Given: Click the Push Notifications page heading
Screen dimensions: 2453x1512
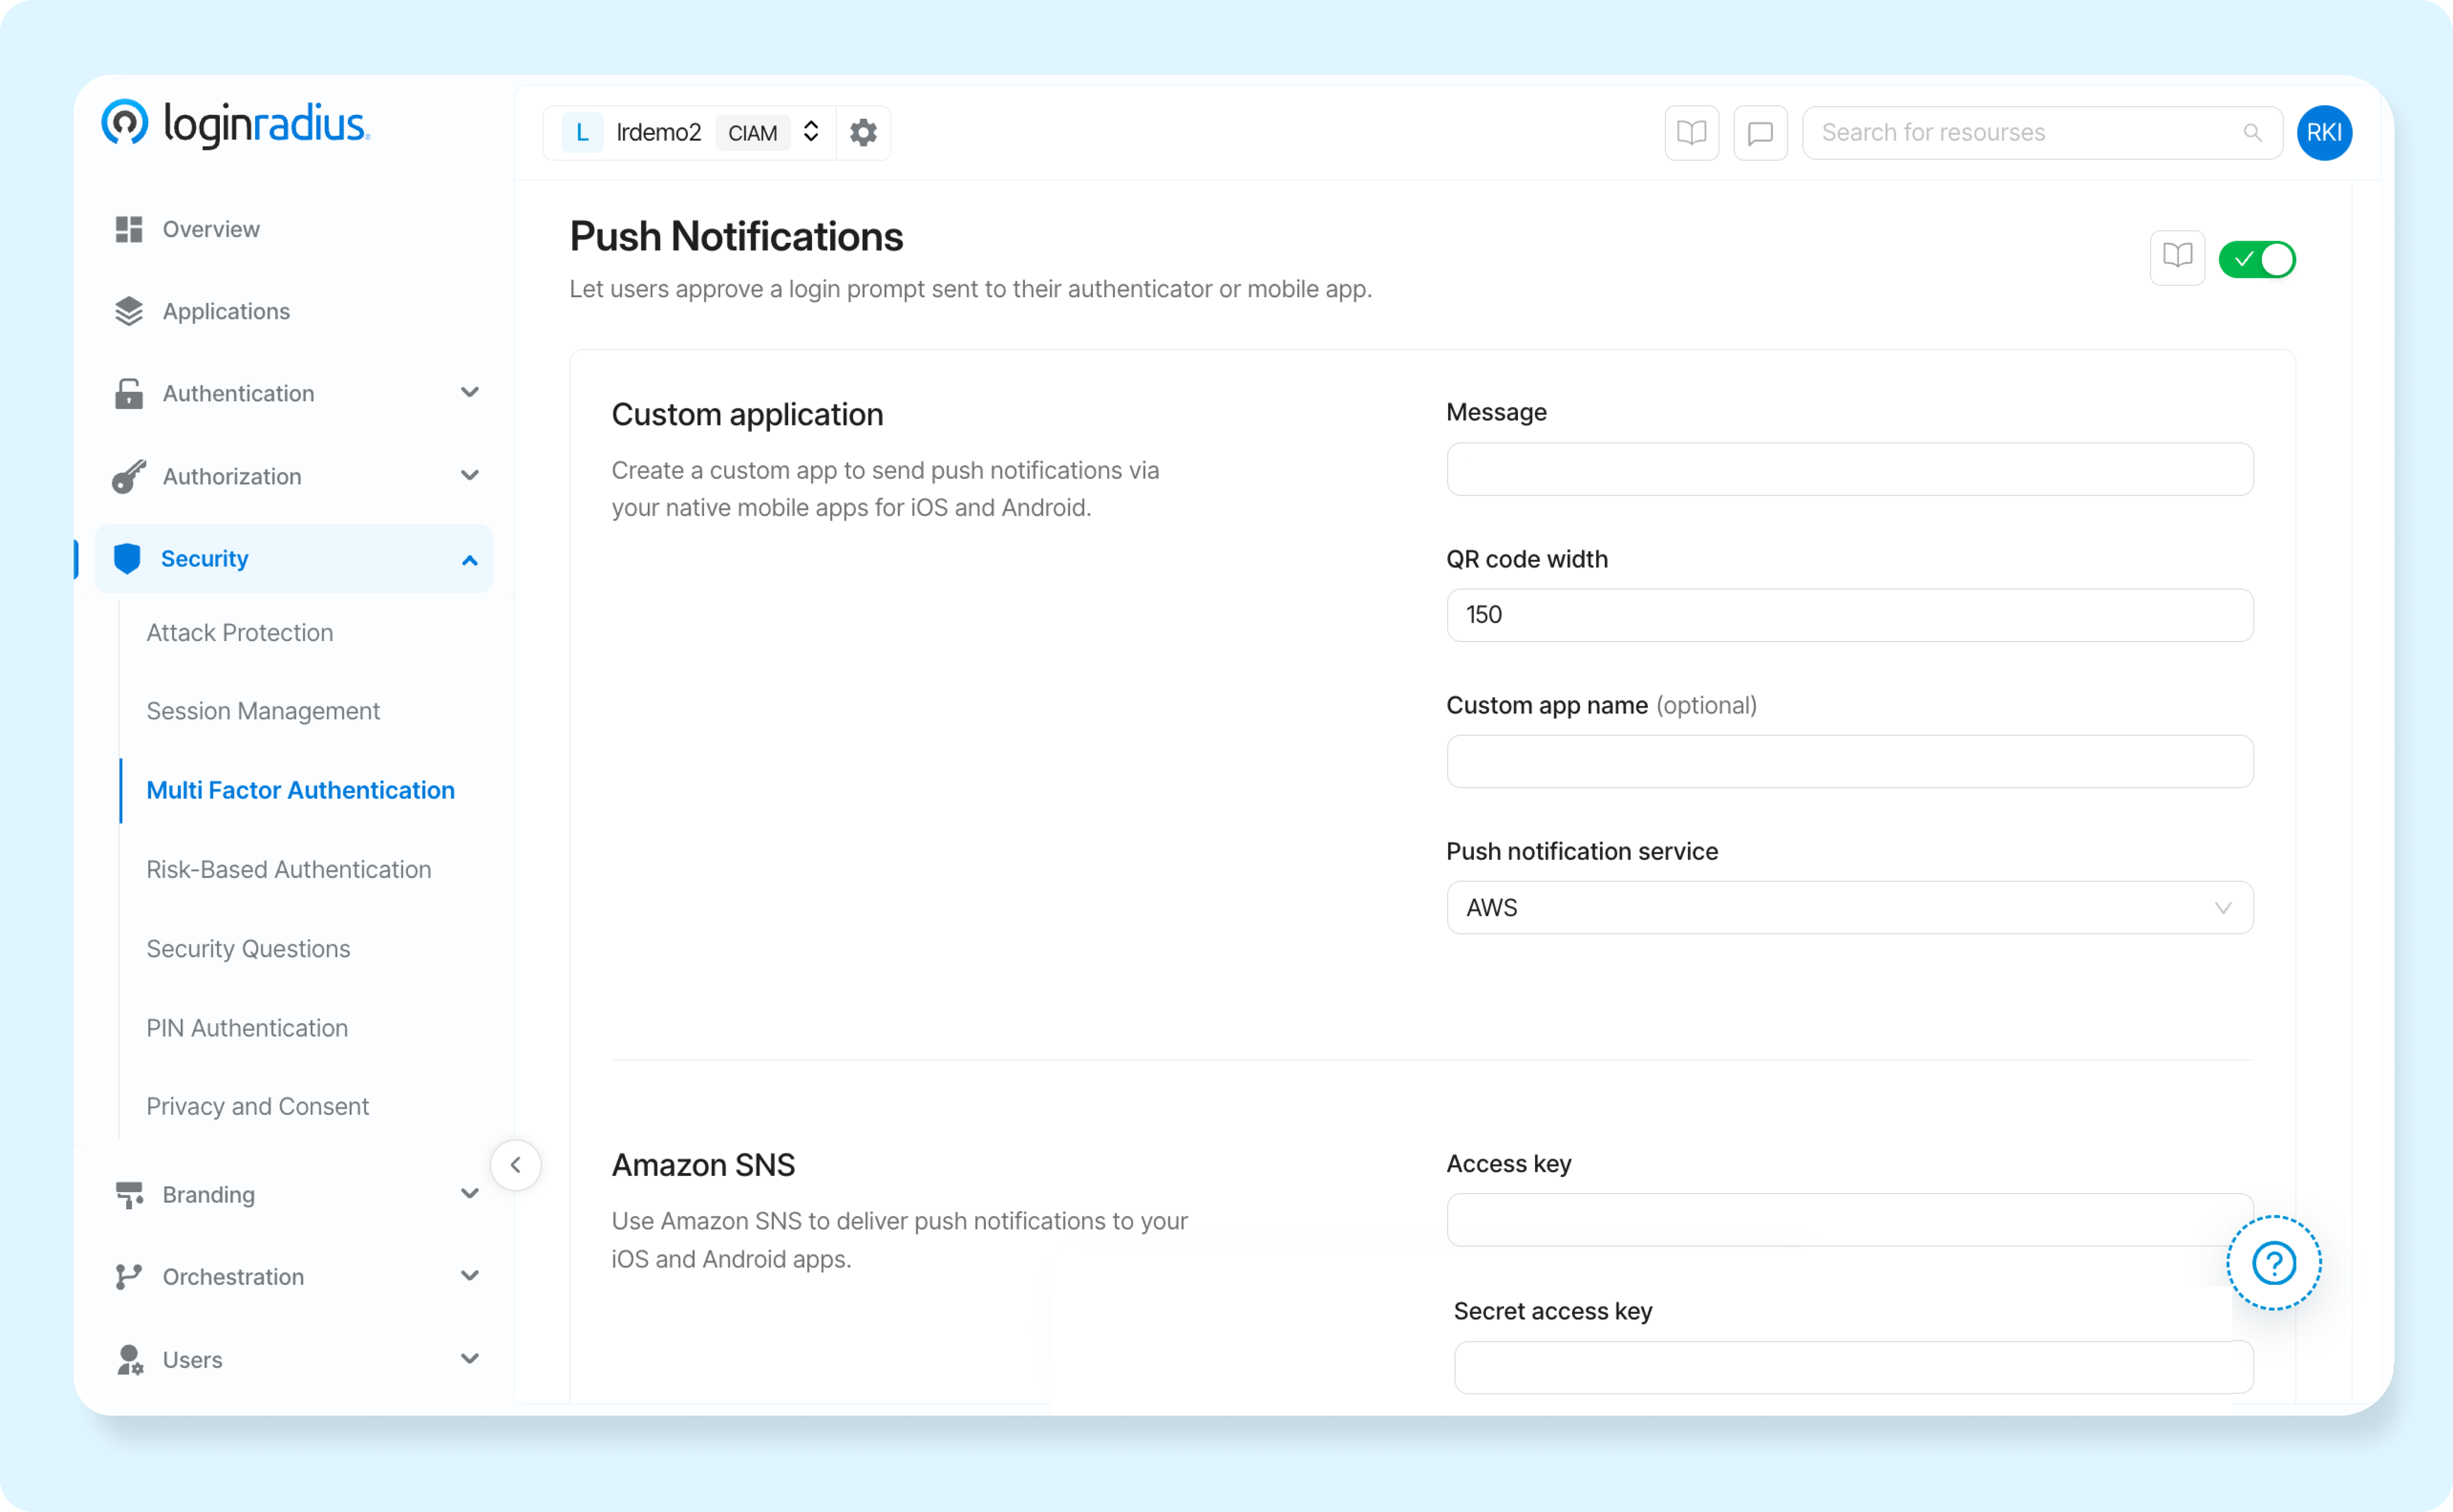Looking at the screenshot, I should pos(736,237).
